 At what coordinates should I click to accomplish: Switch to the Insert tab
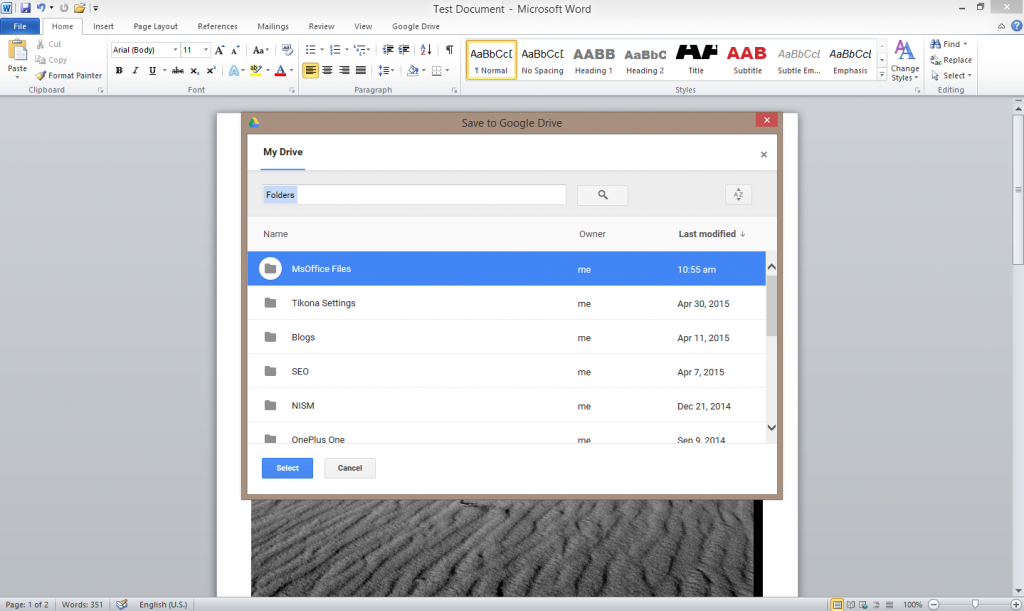pyautogui.click(x=103, y=26)
